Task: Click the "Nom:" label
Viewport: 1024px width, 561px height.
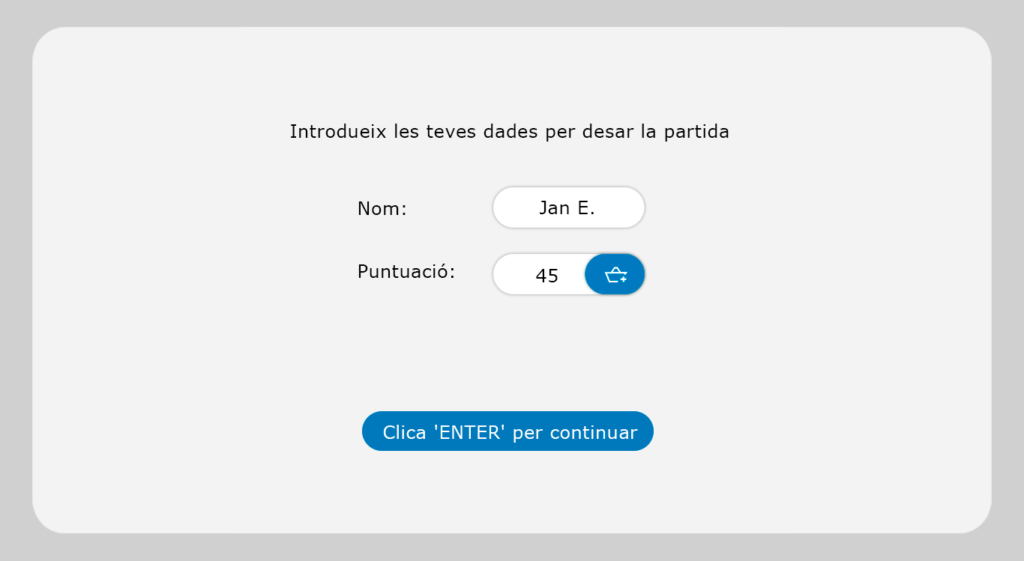Action: pos(382,209)
